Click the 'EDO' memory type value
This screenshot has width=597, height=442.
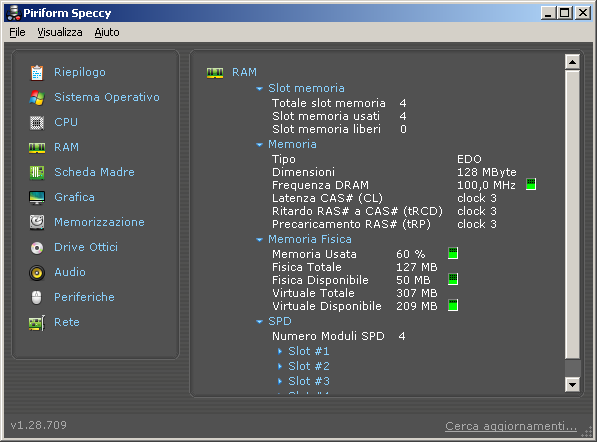pos(469,159)
